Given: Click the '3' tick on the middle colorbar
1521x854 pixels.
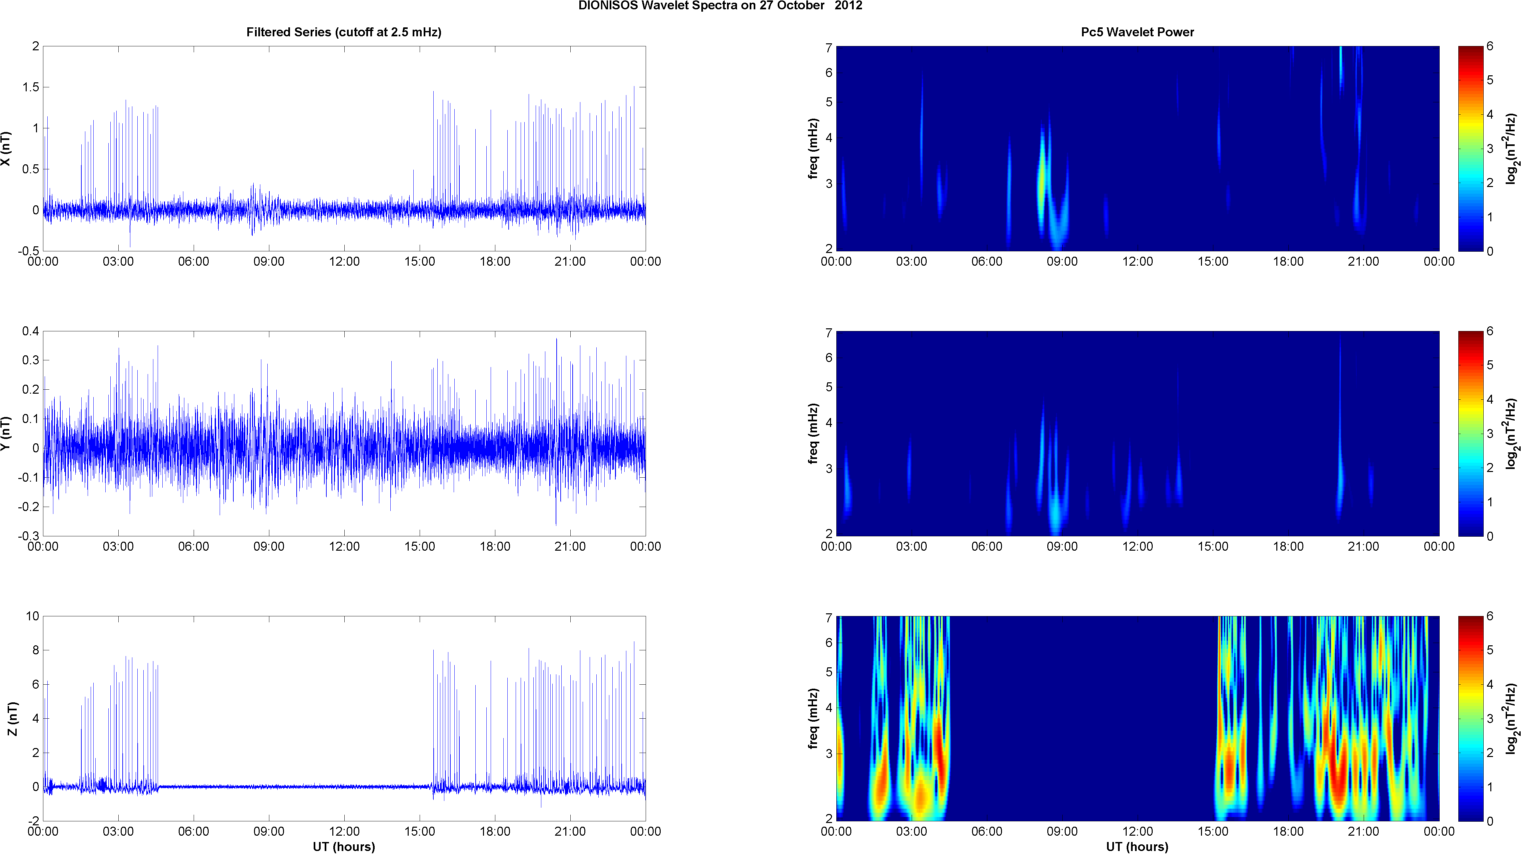Looking at the screenshot, I should coord(1490,434).
